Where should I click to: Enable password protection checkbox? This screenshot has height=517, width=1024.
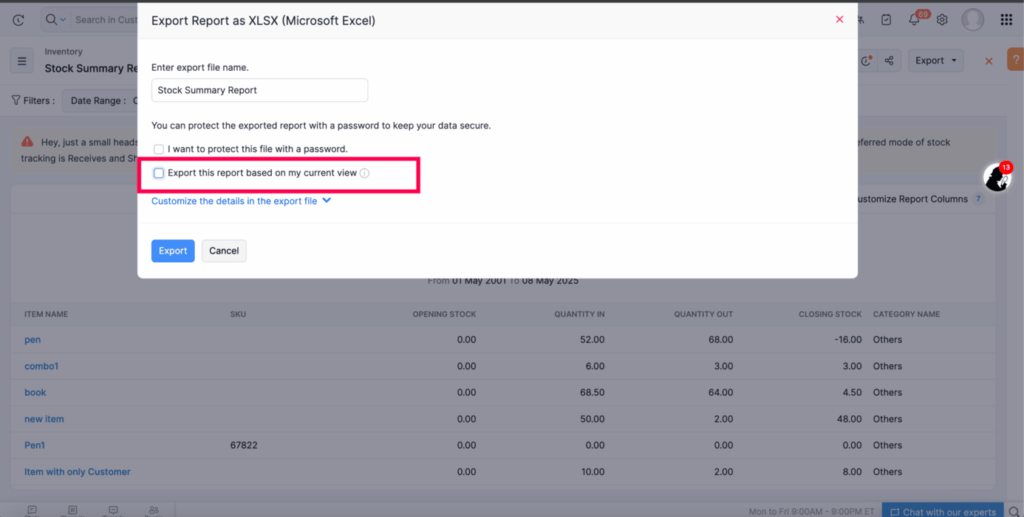click(159, 149)
